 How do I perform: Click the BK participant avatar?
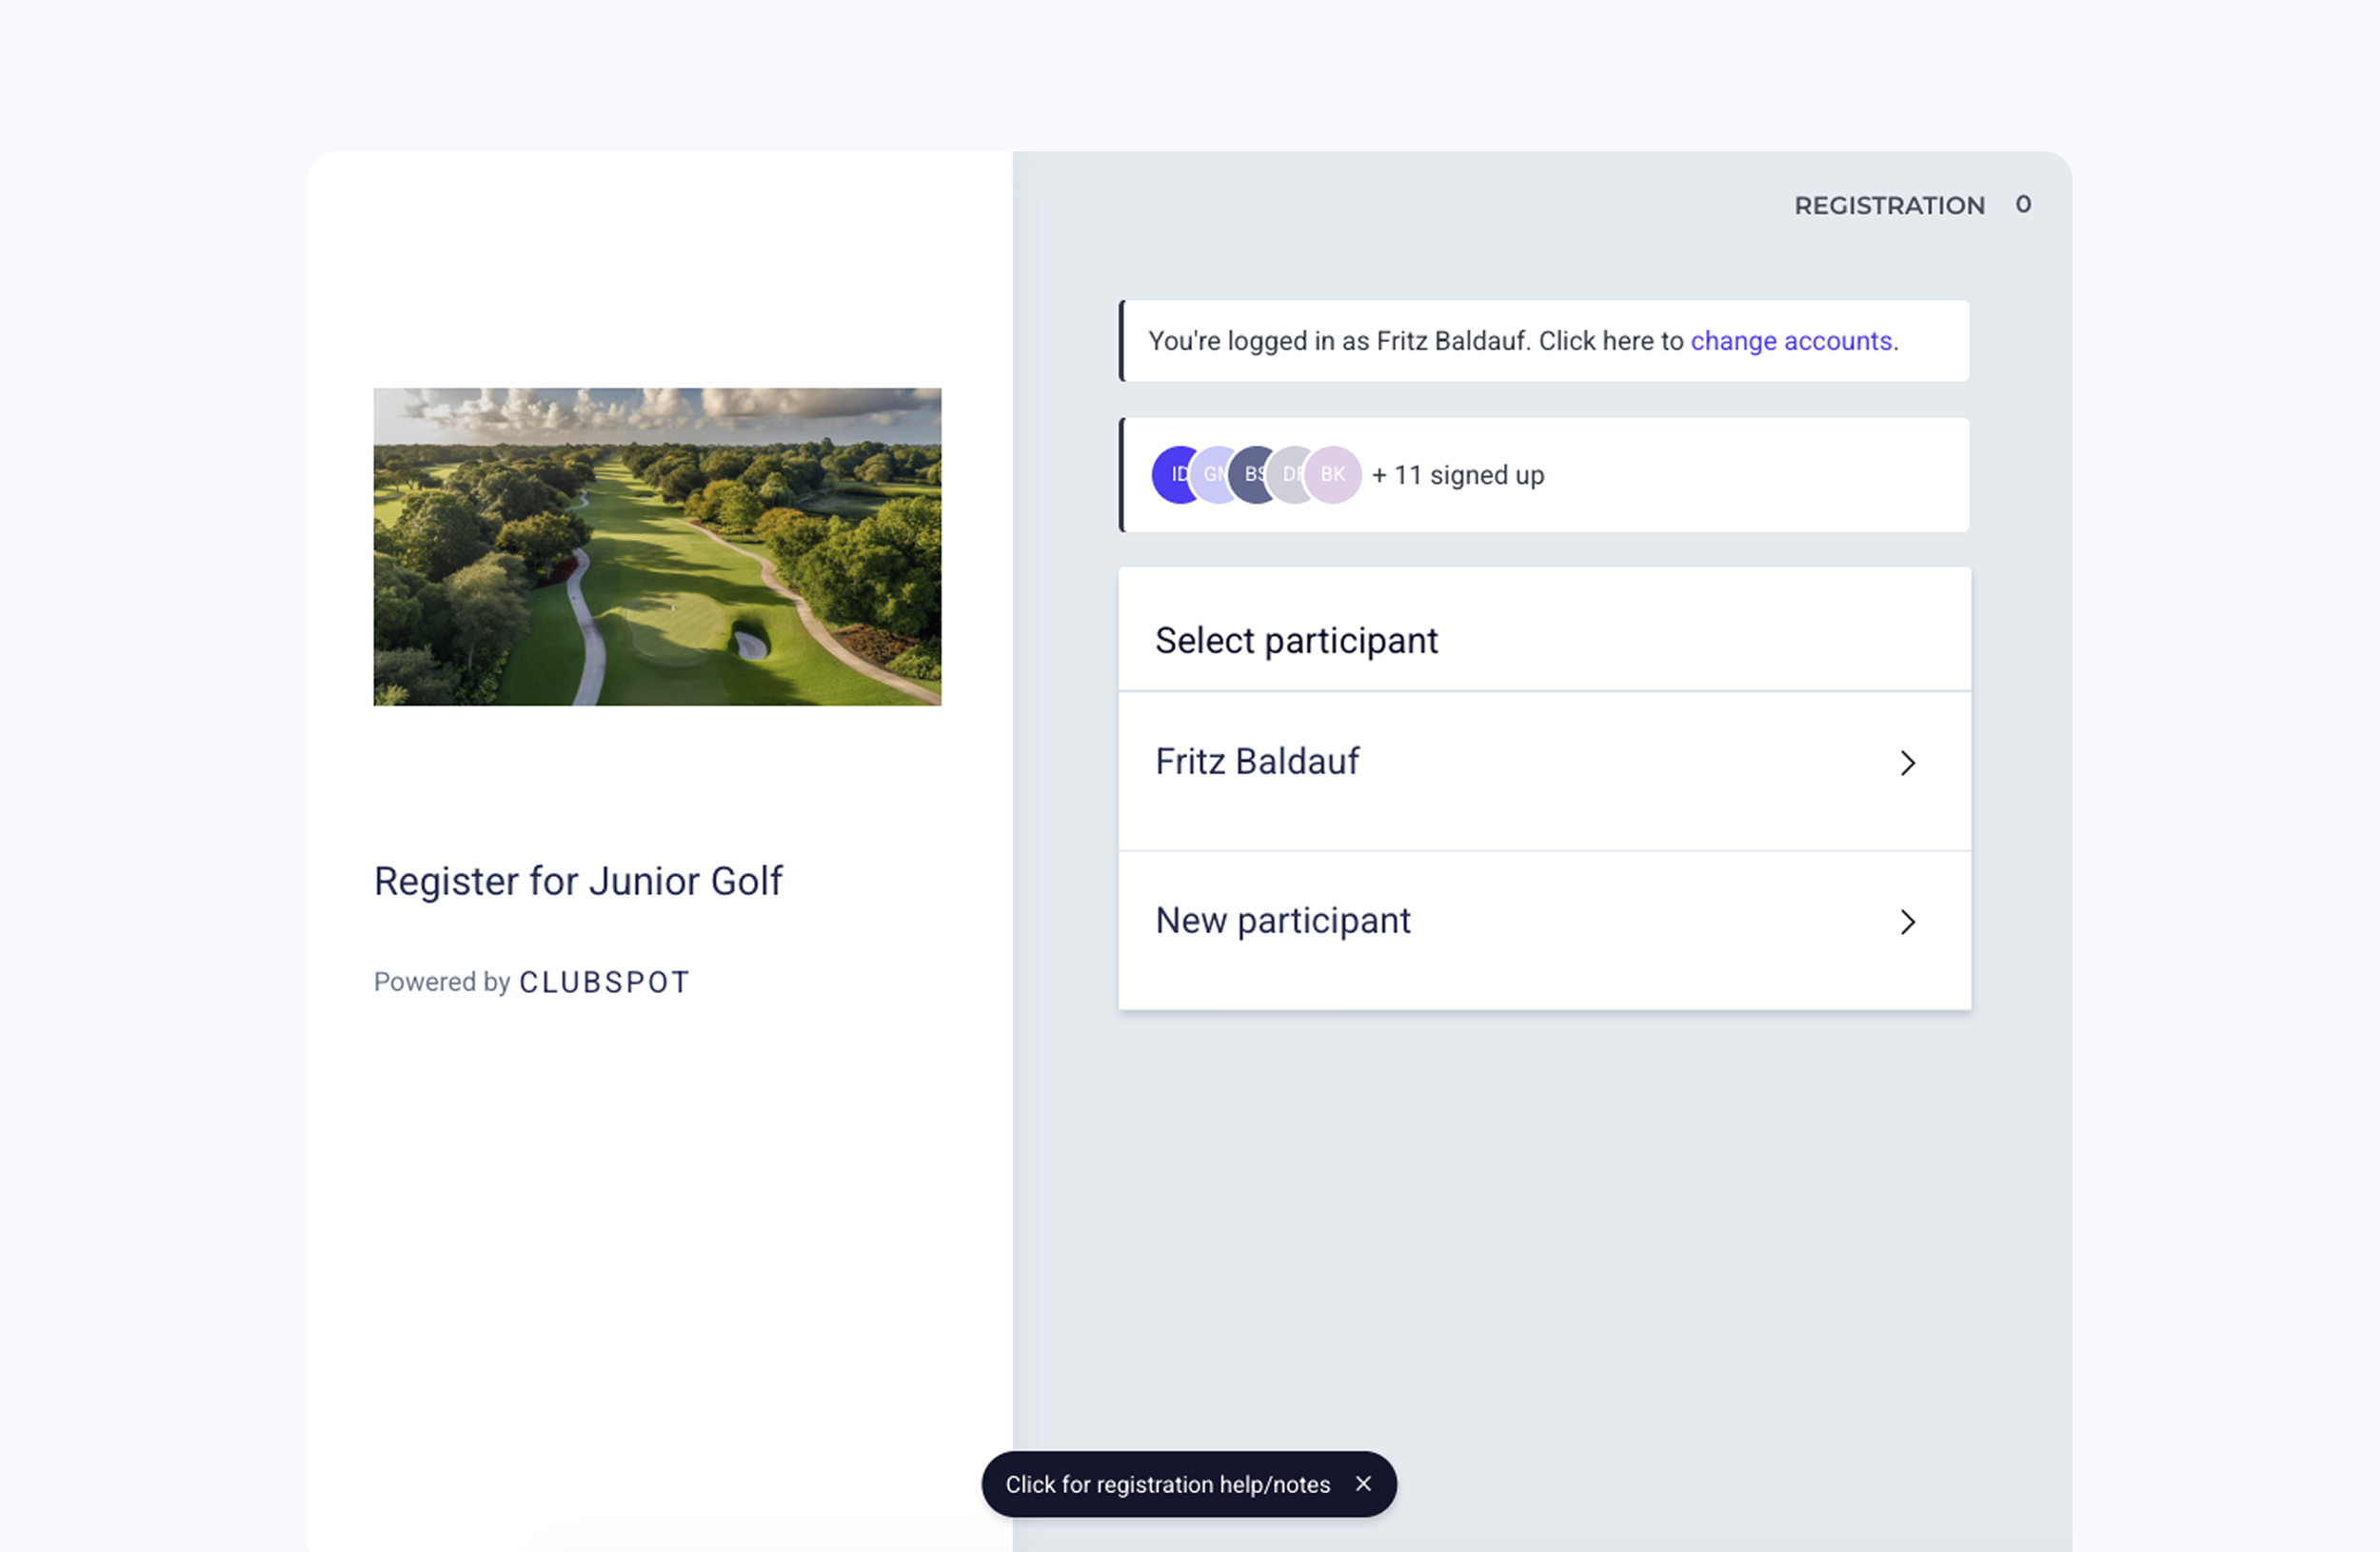[x=1333, y=475]
